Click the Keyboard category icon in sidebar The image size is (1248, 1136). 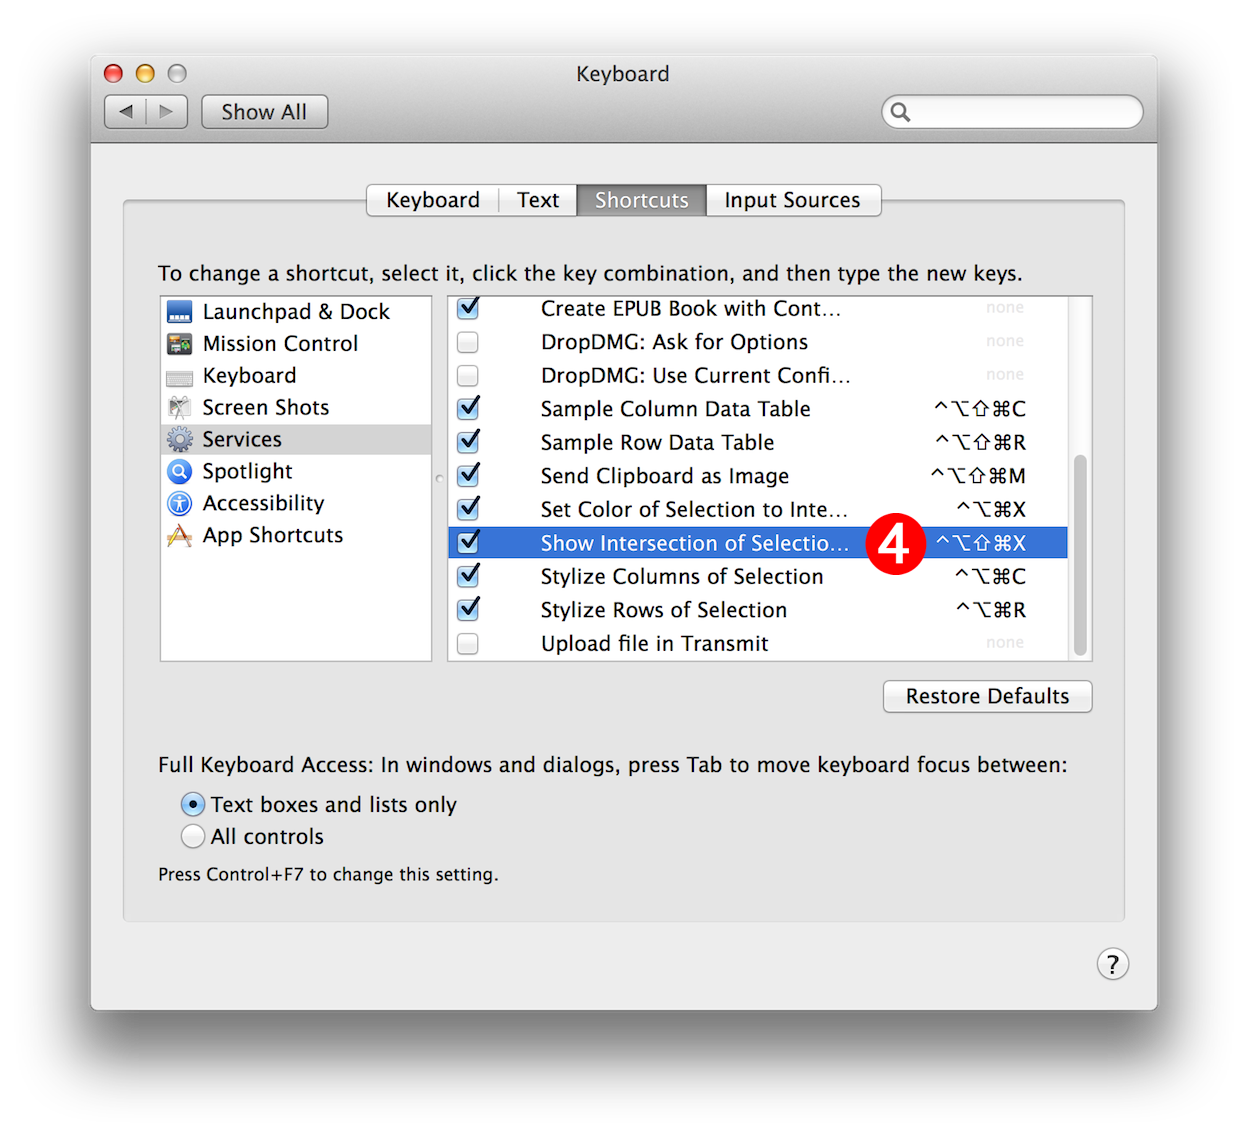180,377
